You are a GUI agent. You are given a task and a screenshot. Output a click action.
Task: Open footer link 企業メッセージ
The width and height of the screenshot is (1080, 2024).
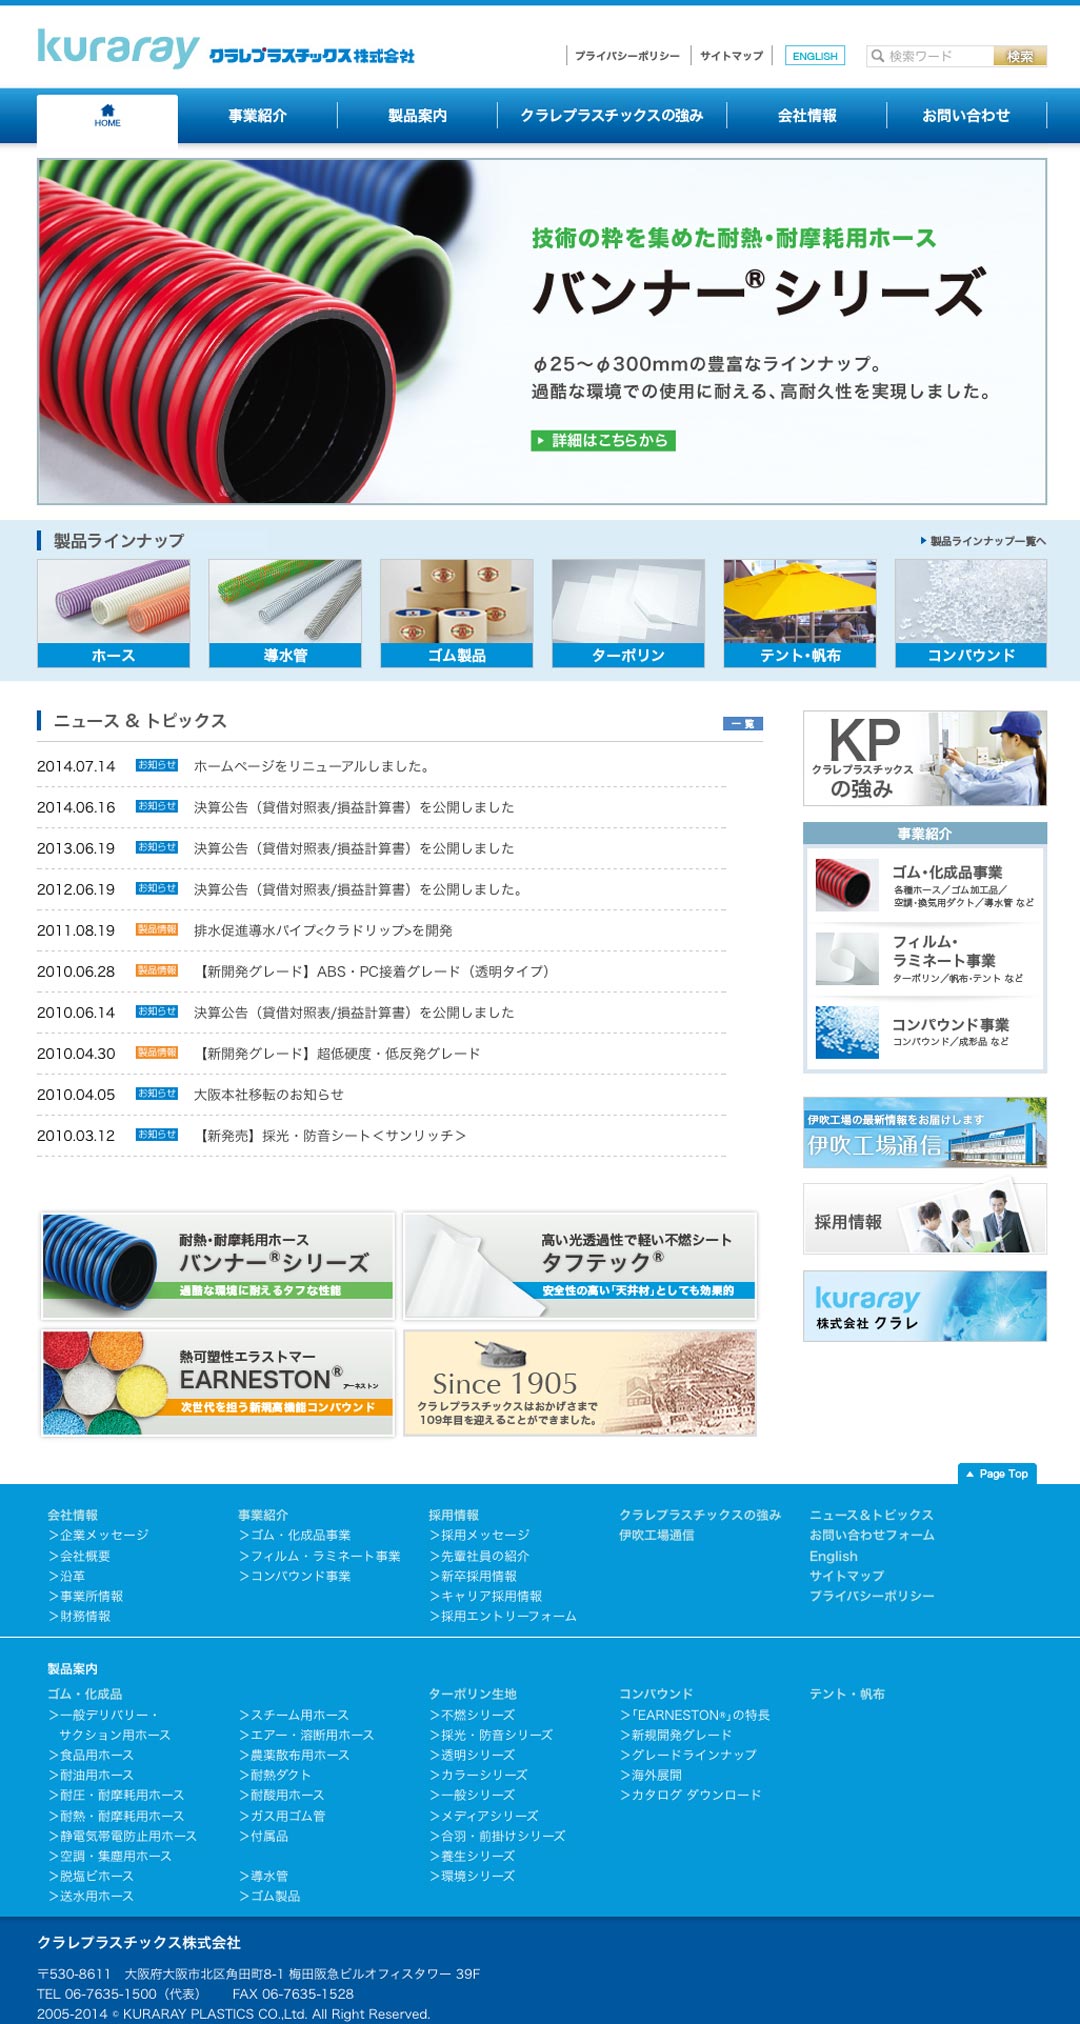pos(98,1535)
